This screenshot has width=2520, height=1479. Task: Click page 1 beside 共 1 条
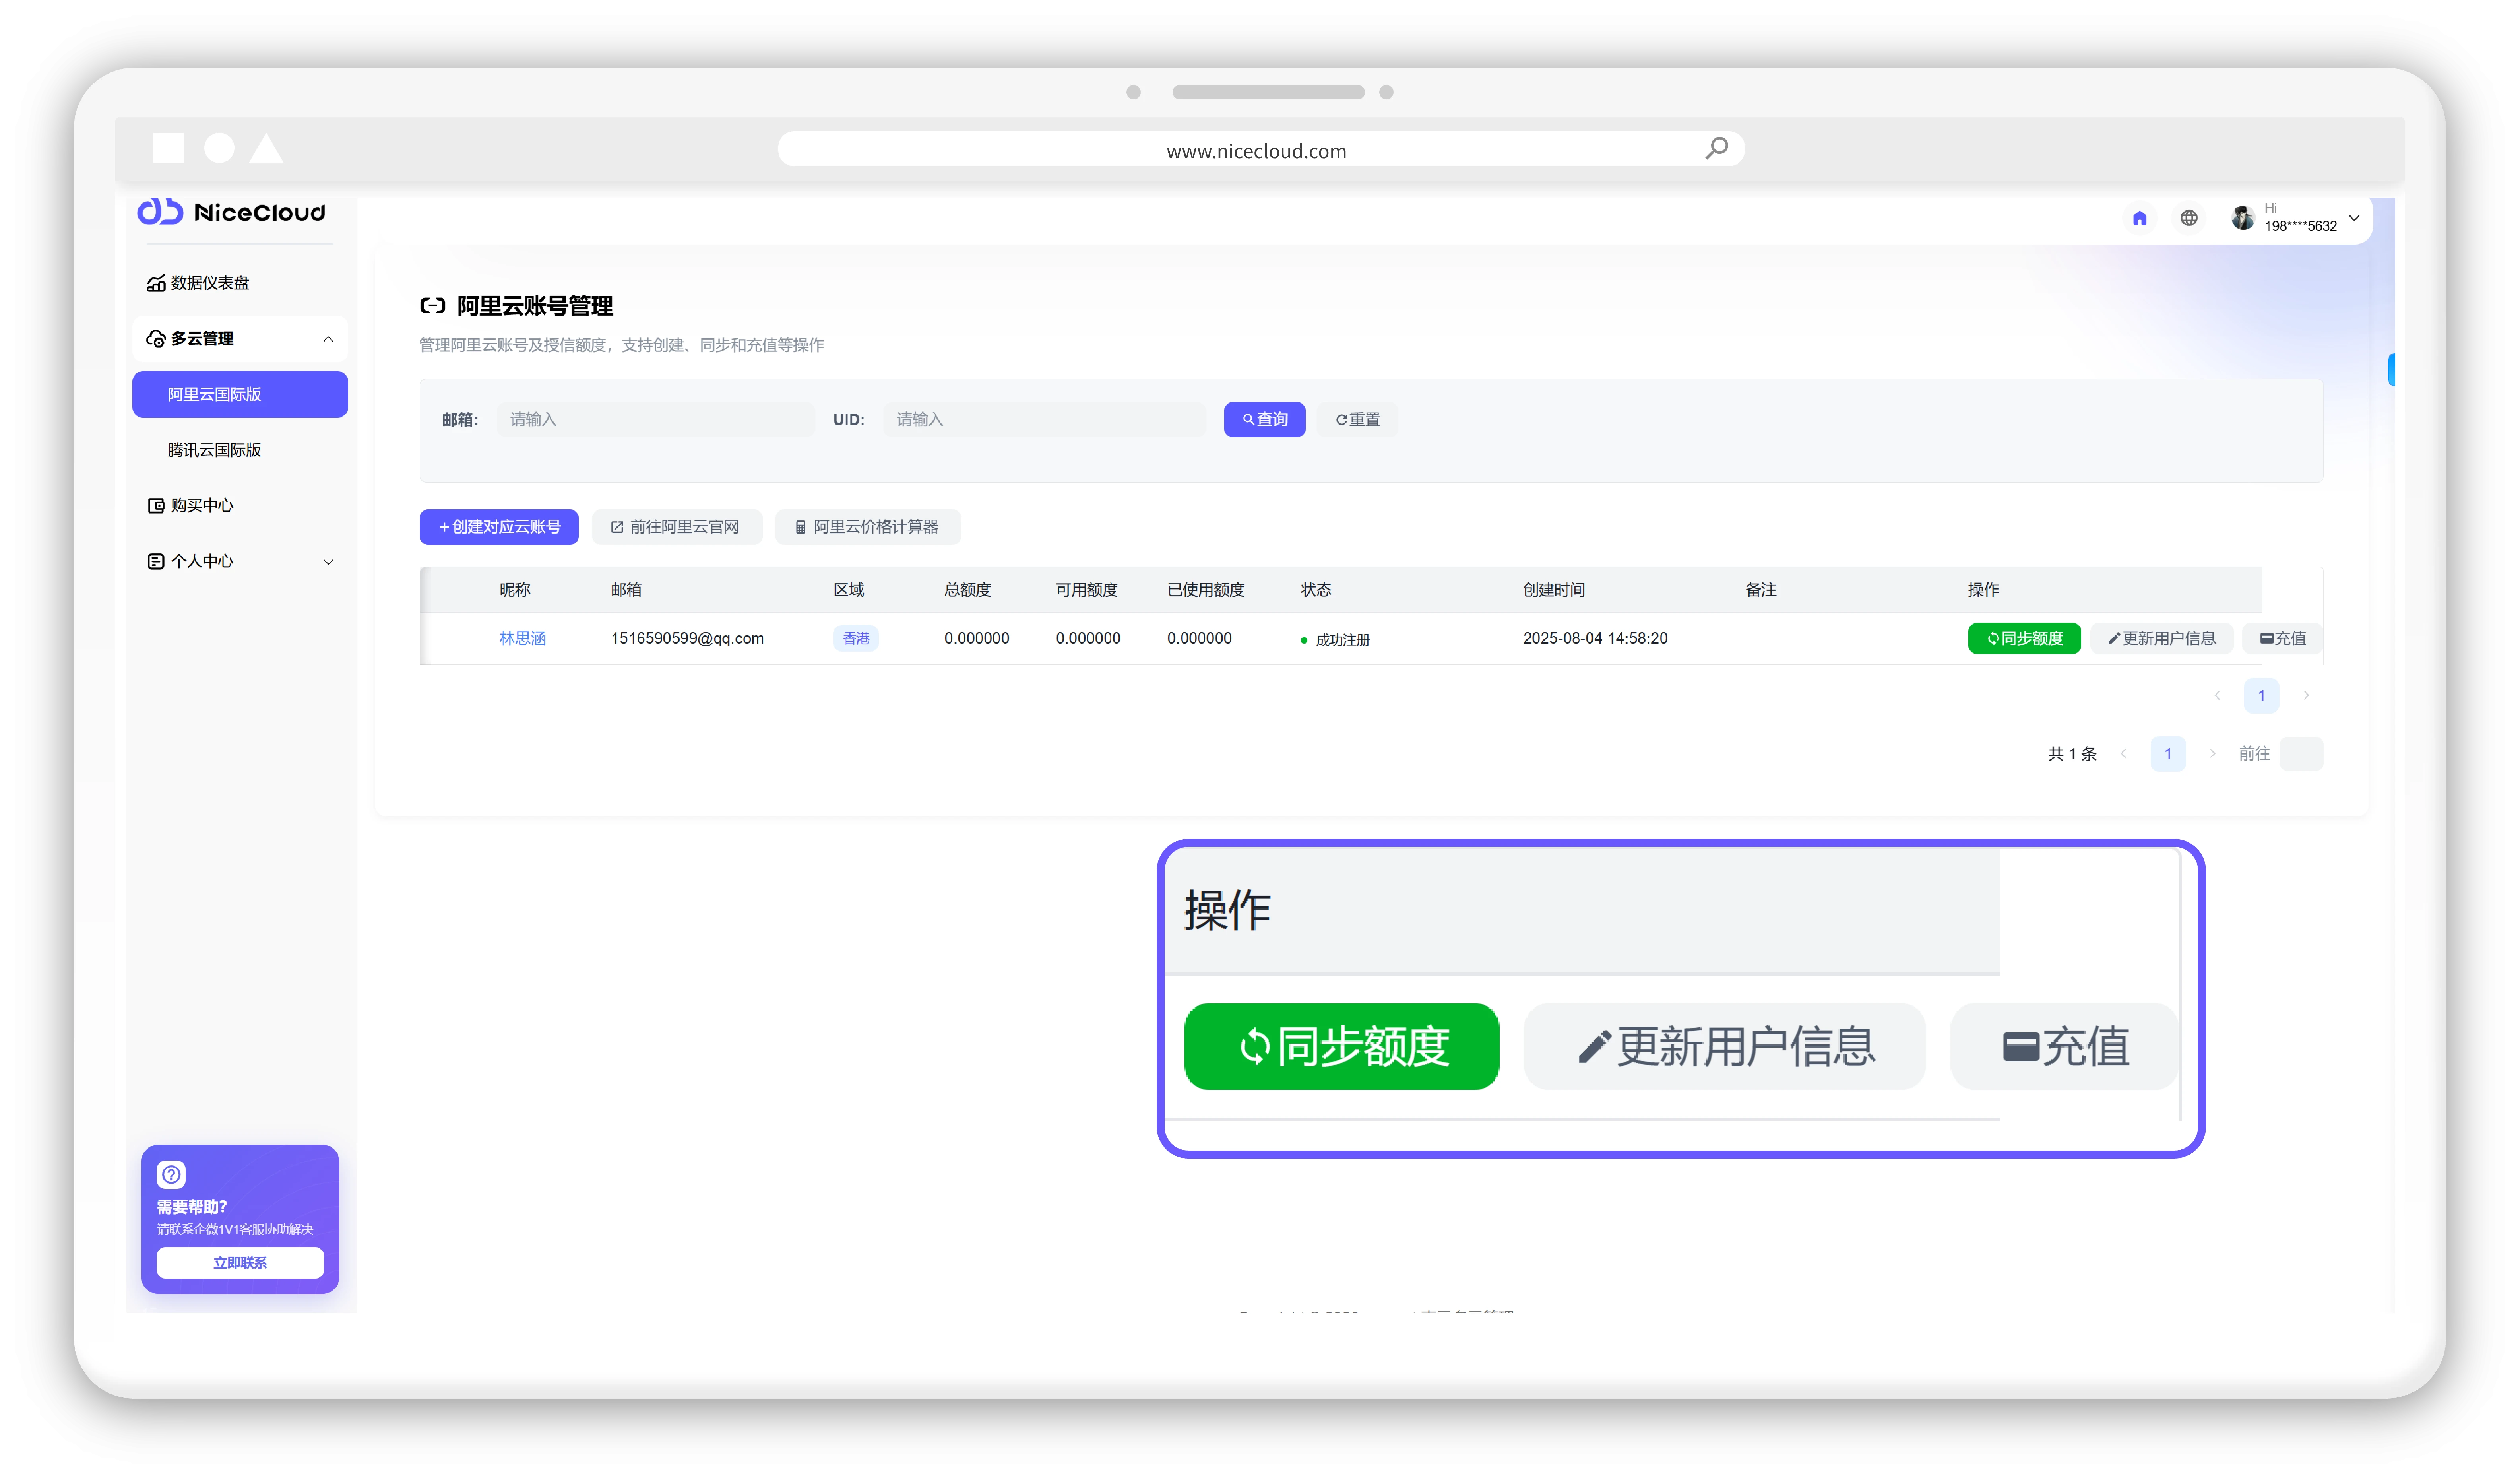[2168, 754]
